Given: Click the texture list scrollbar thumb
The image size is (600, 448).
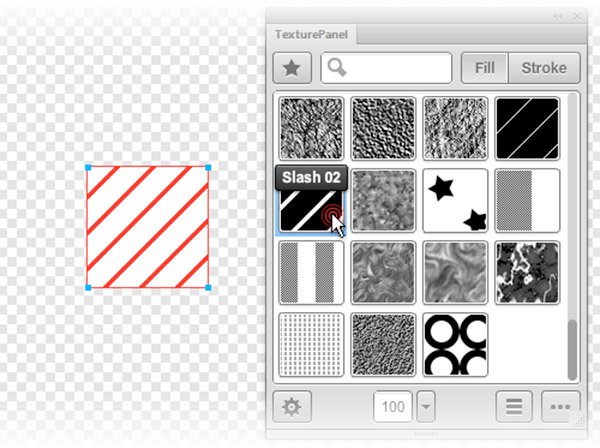Looking at the screenshot, I should (572, 349).
